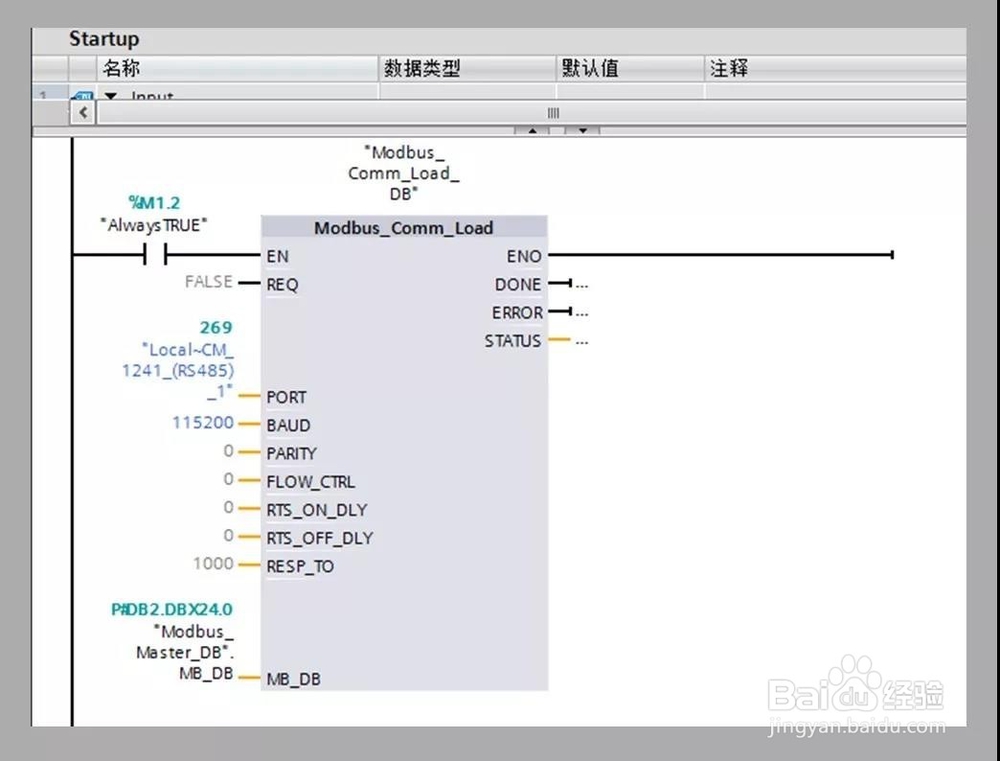The width and height of the screenshot is (1000, 761).
Task: Click the %M1.2 contact operand tag
Action: point(155,202)
